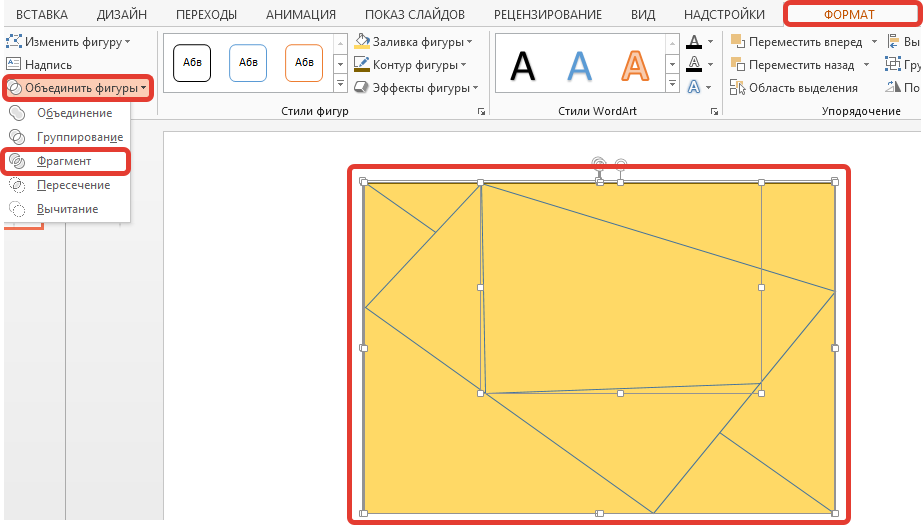The image size is (923, 525).
Task: Click the text fill A icon
Action: (x=695, y=42)
